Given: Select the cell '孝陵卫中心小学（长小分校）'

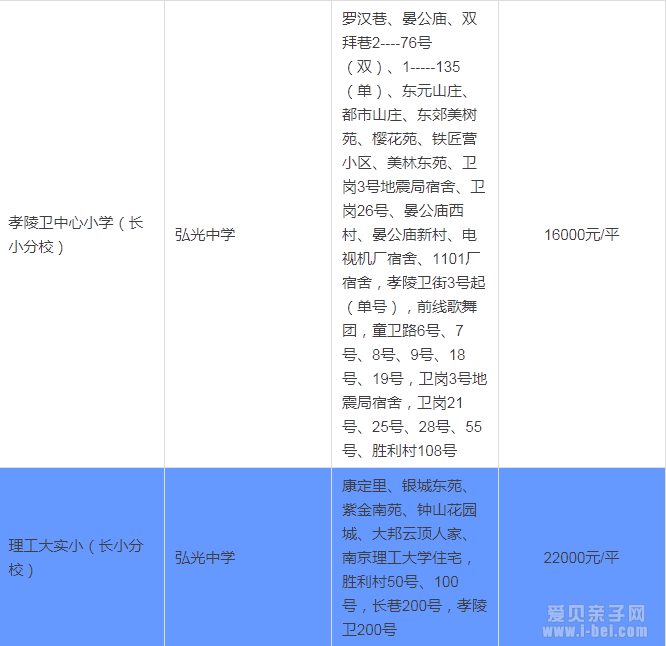Looking at the screenshot, I should pos(82,234).
